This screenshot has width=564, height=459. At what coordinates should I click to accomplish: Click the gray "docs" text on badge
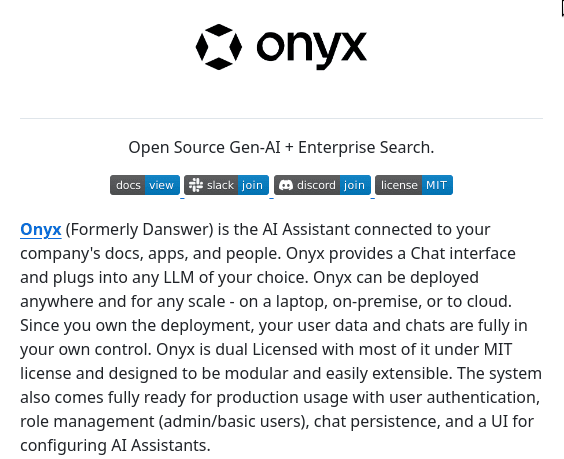128,185
